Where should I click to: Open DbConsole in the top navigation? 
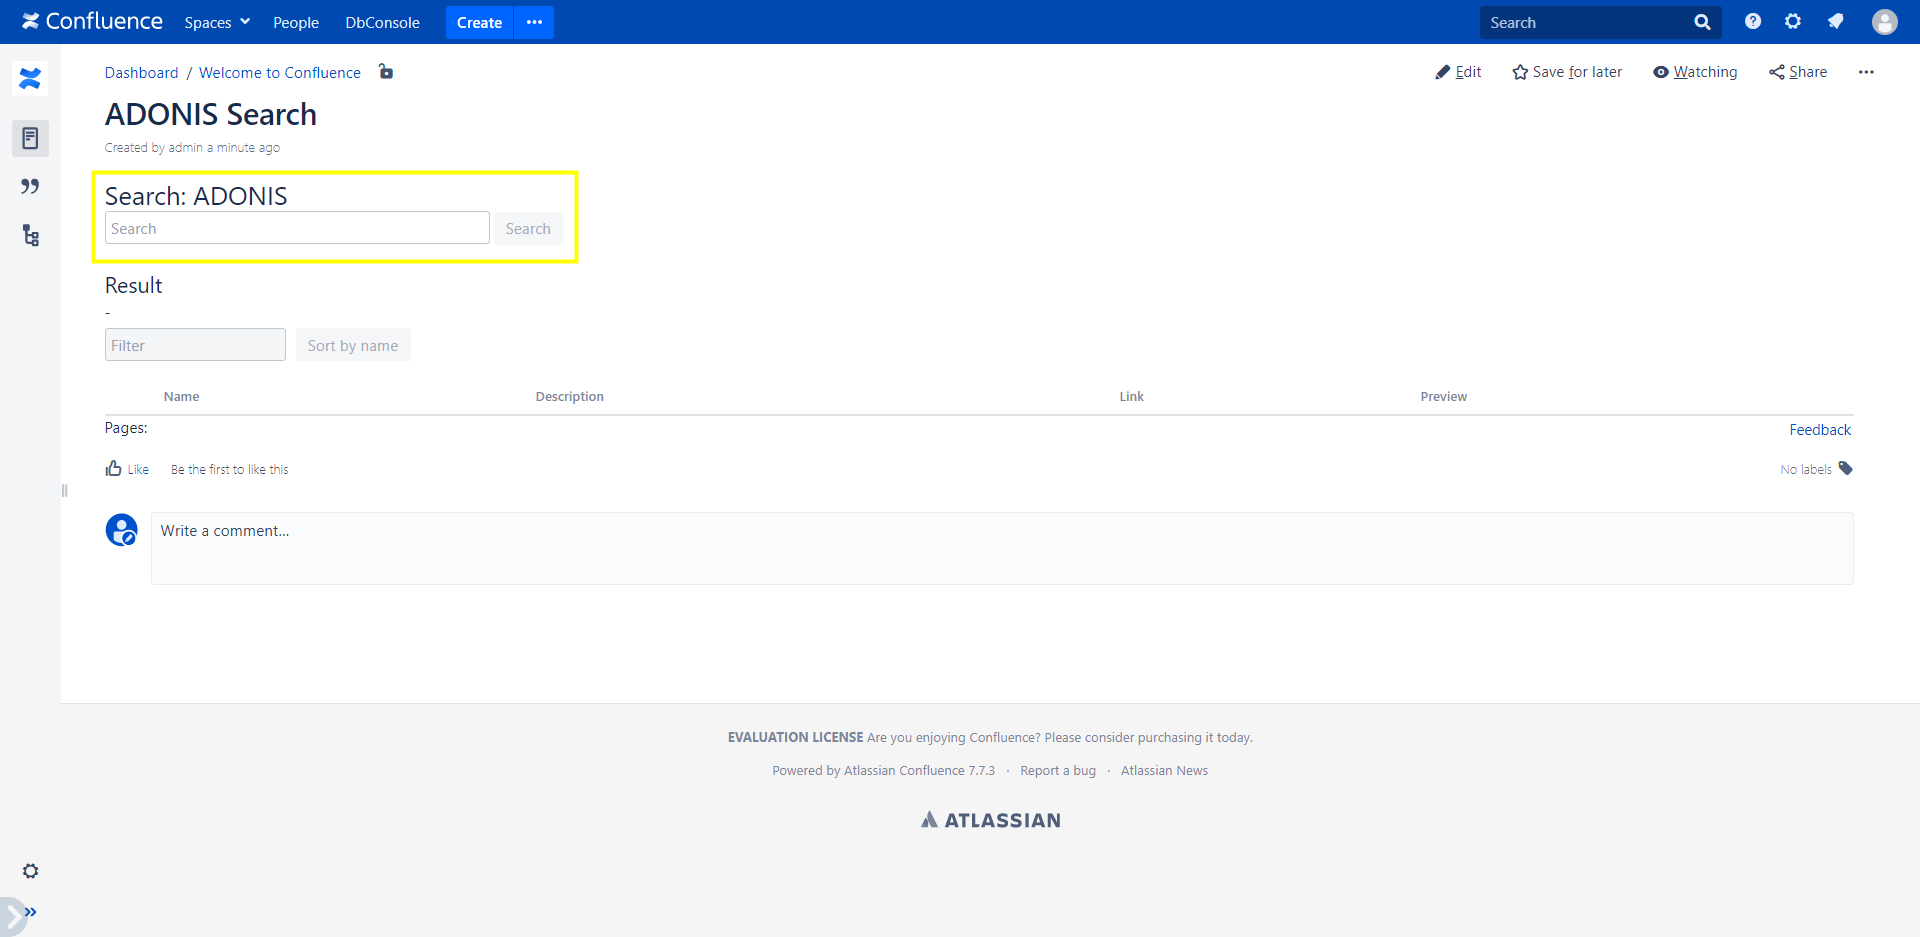click(382, 22)
